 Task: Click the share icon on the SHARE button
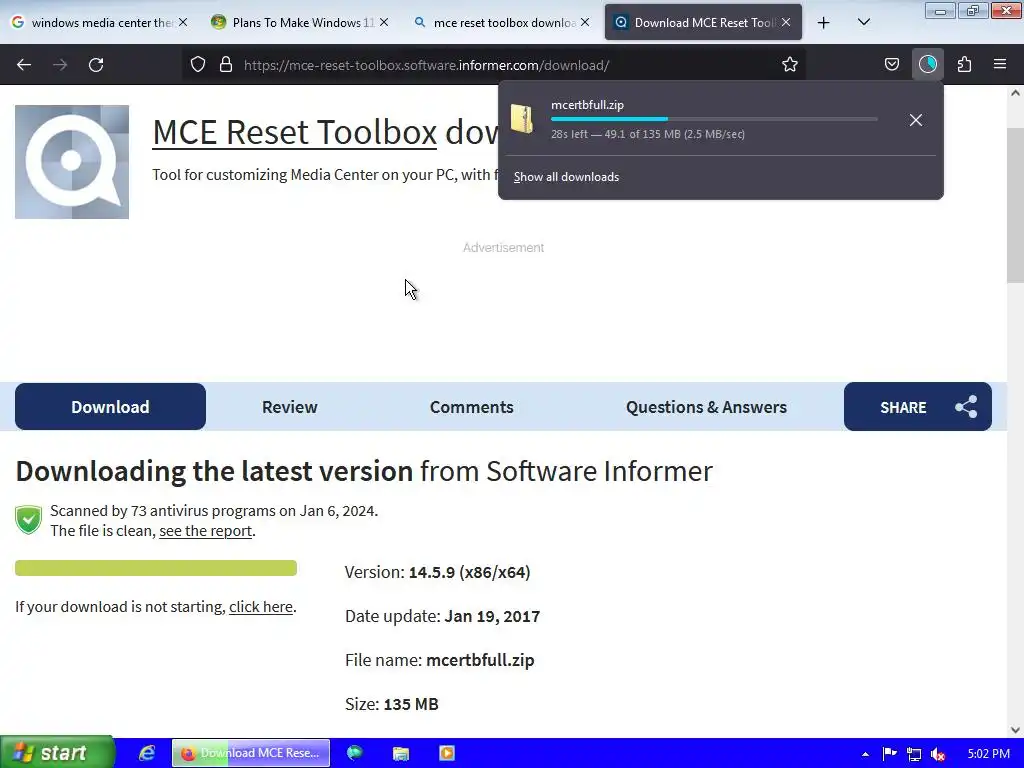966,407
